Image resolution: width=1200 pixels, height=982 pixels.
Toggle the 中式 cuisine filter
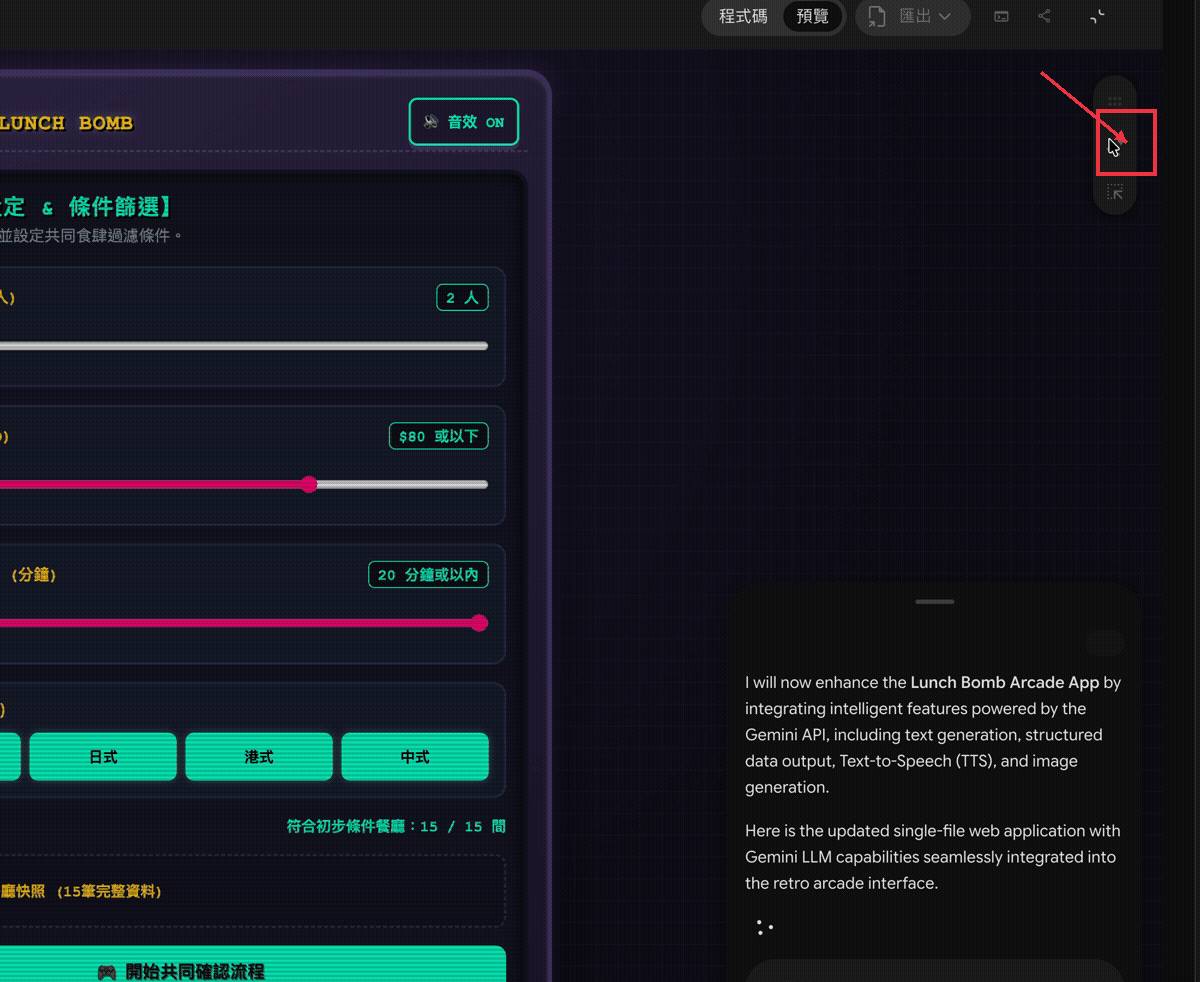[415, 757]
